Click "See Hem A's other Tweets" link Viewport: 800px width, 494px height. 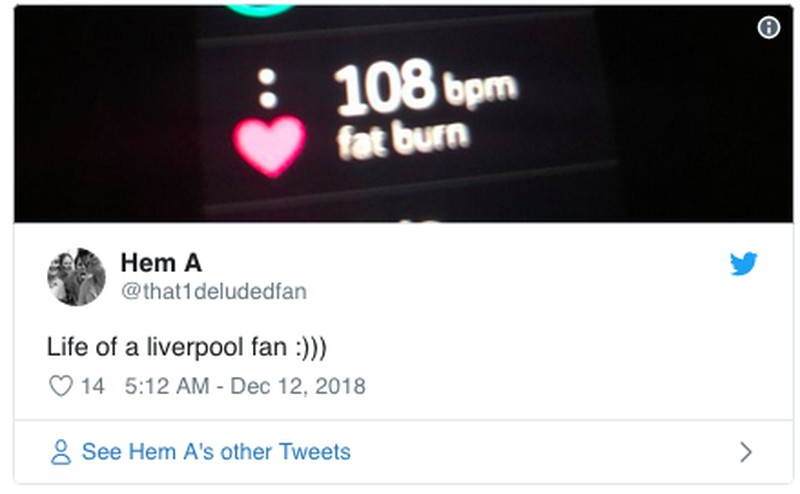click(x=216, y=452)
